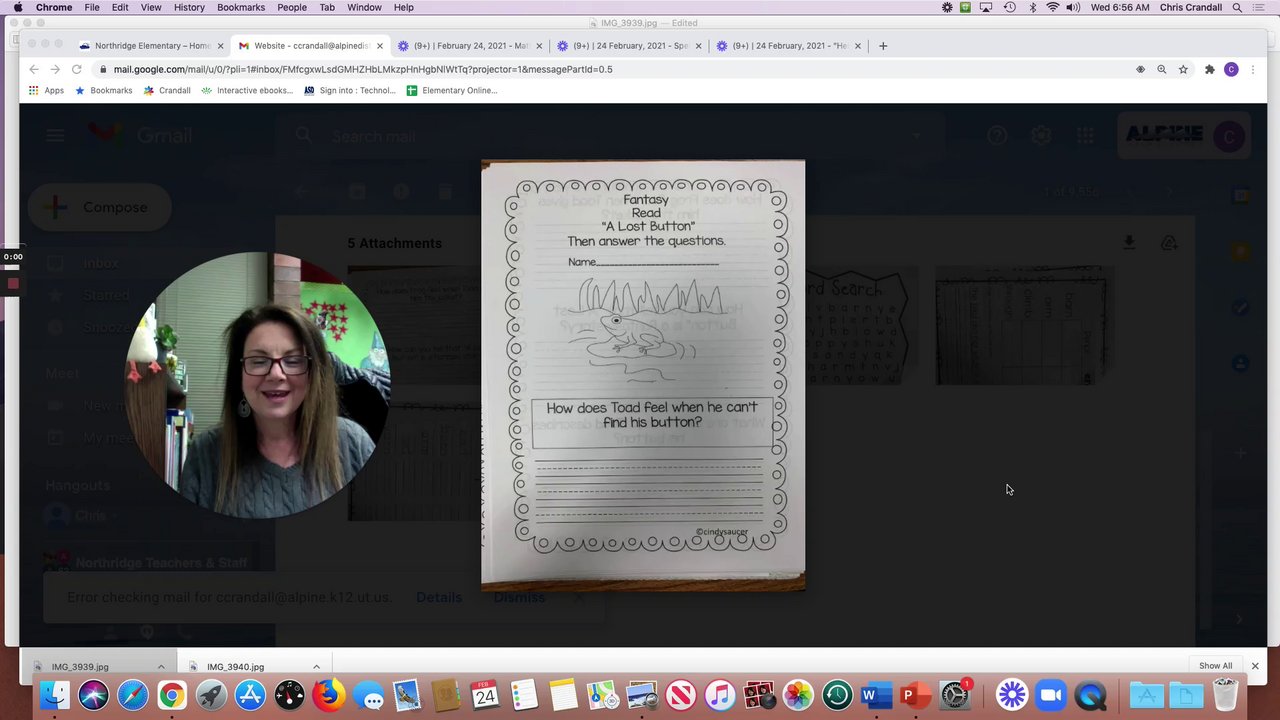Open Wi-Fi status menu

(1052, 7)
